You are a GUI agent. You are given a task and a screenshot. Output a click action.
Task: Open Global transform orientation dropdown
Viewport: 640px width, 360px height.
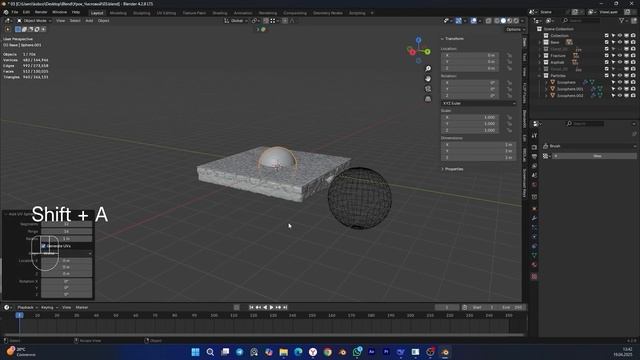click(236, 21)
